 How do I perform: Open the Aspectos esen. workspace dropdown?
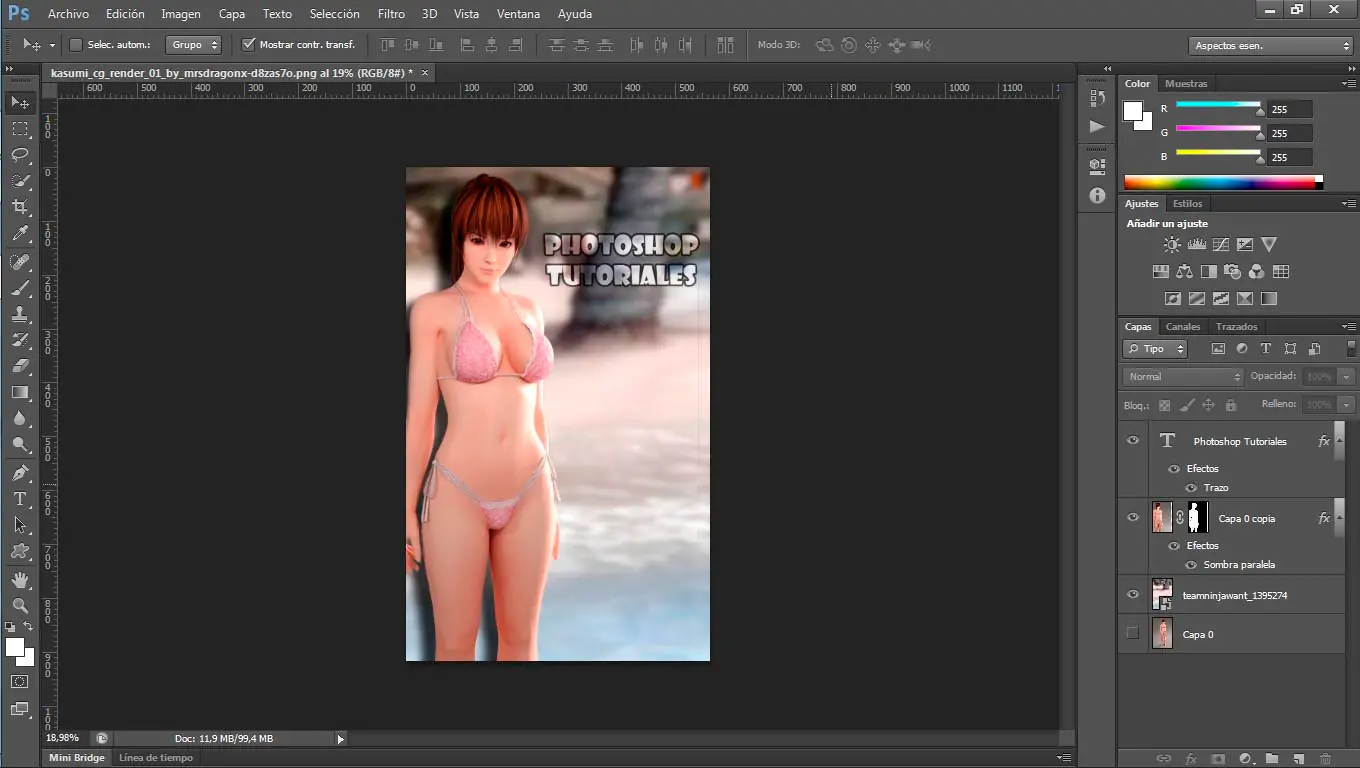click(x=1272, y=46)
